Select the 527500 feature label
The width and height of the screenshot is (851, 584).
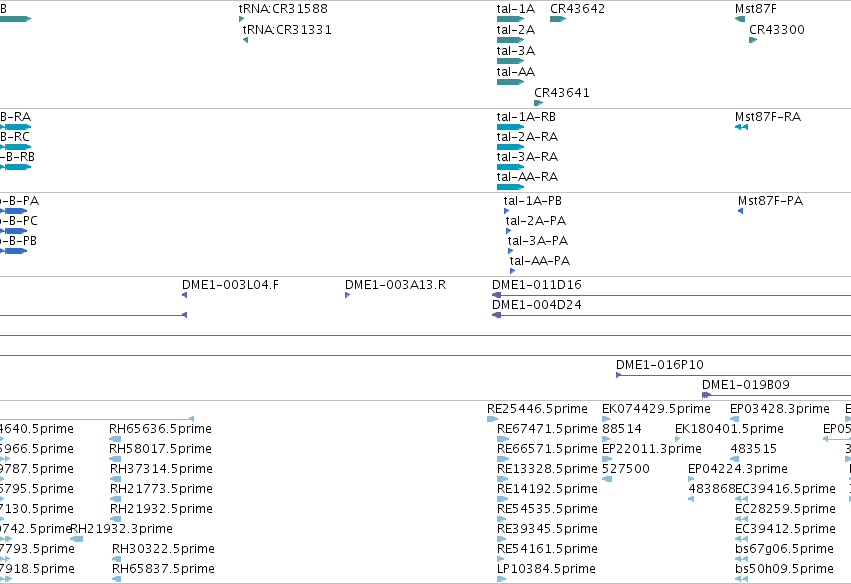[626, 469]
